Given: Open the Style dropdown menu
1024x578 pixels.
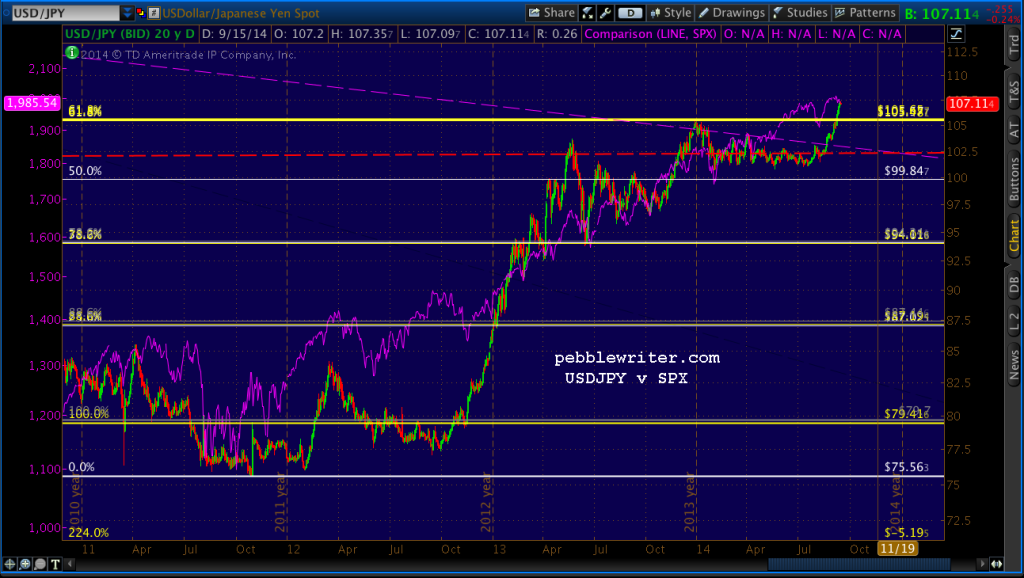Looking at the screenshot, I should tap(676, 14).
